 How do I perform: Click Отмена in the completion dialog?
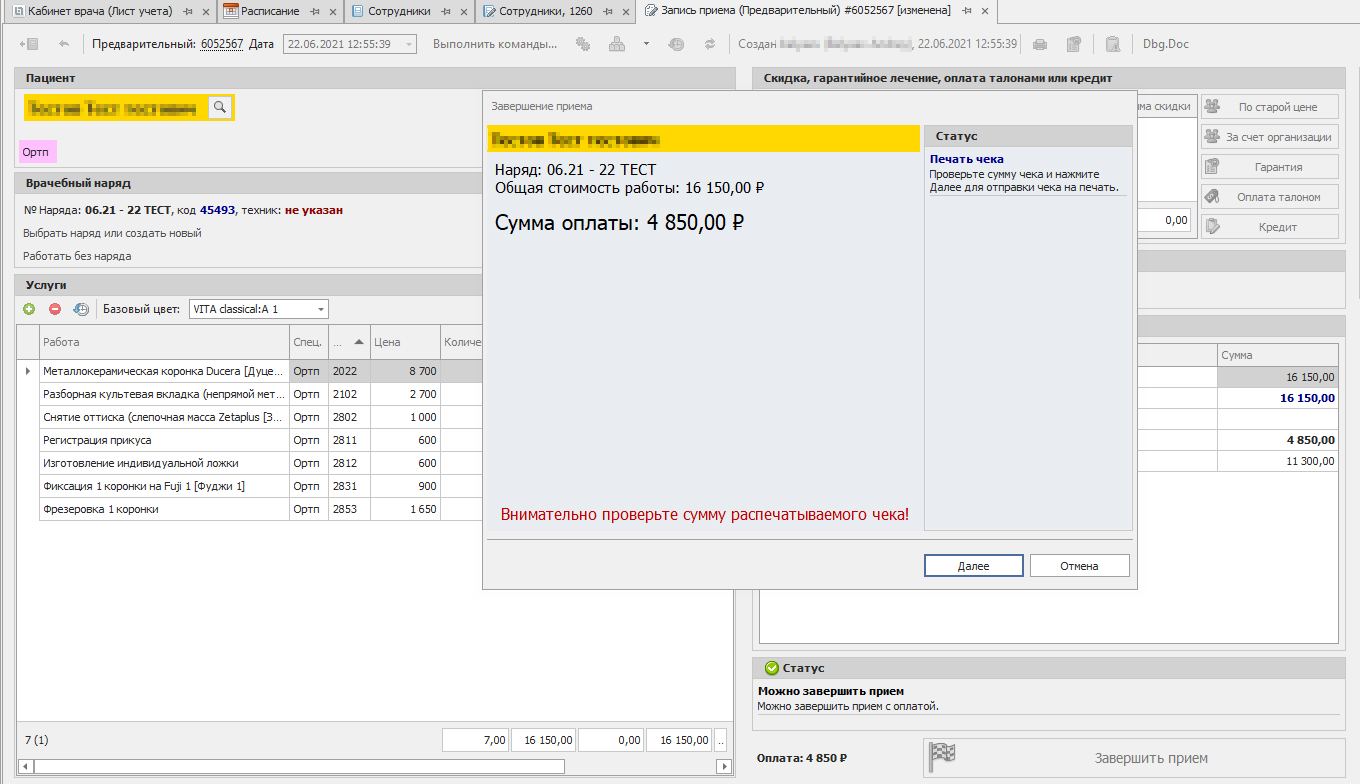1079,566
